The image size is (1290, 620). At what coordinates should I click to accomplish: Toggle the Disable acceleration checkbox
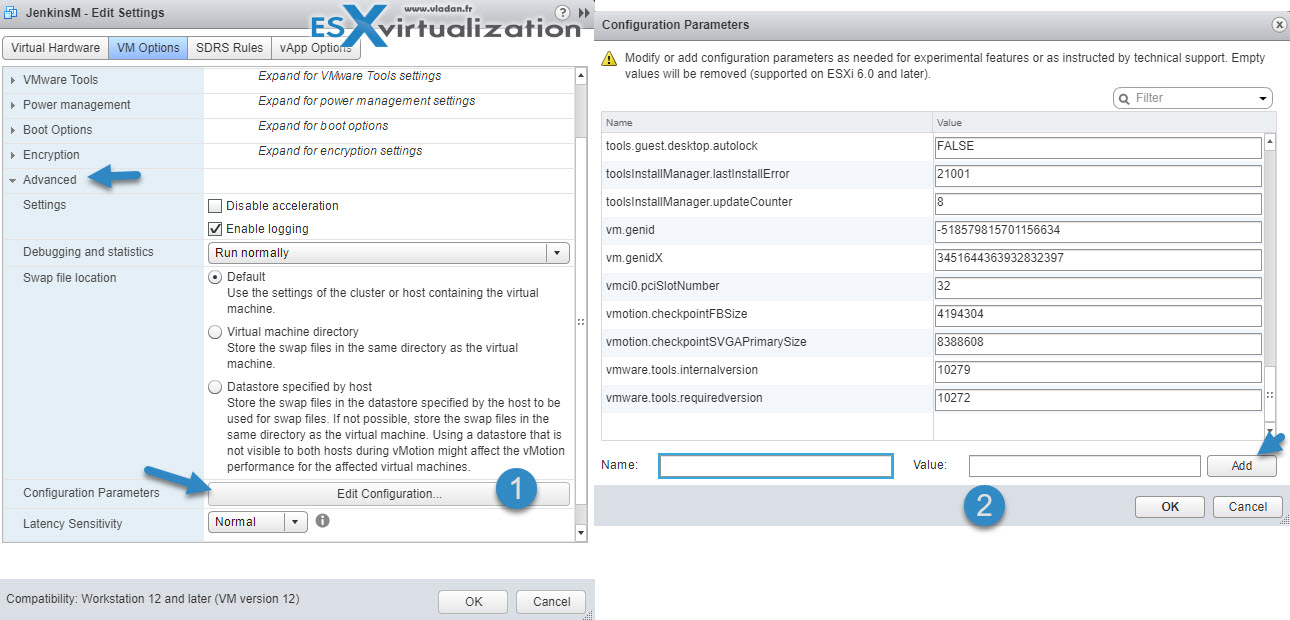point(214,206)
